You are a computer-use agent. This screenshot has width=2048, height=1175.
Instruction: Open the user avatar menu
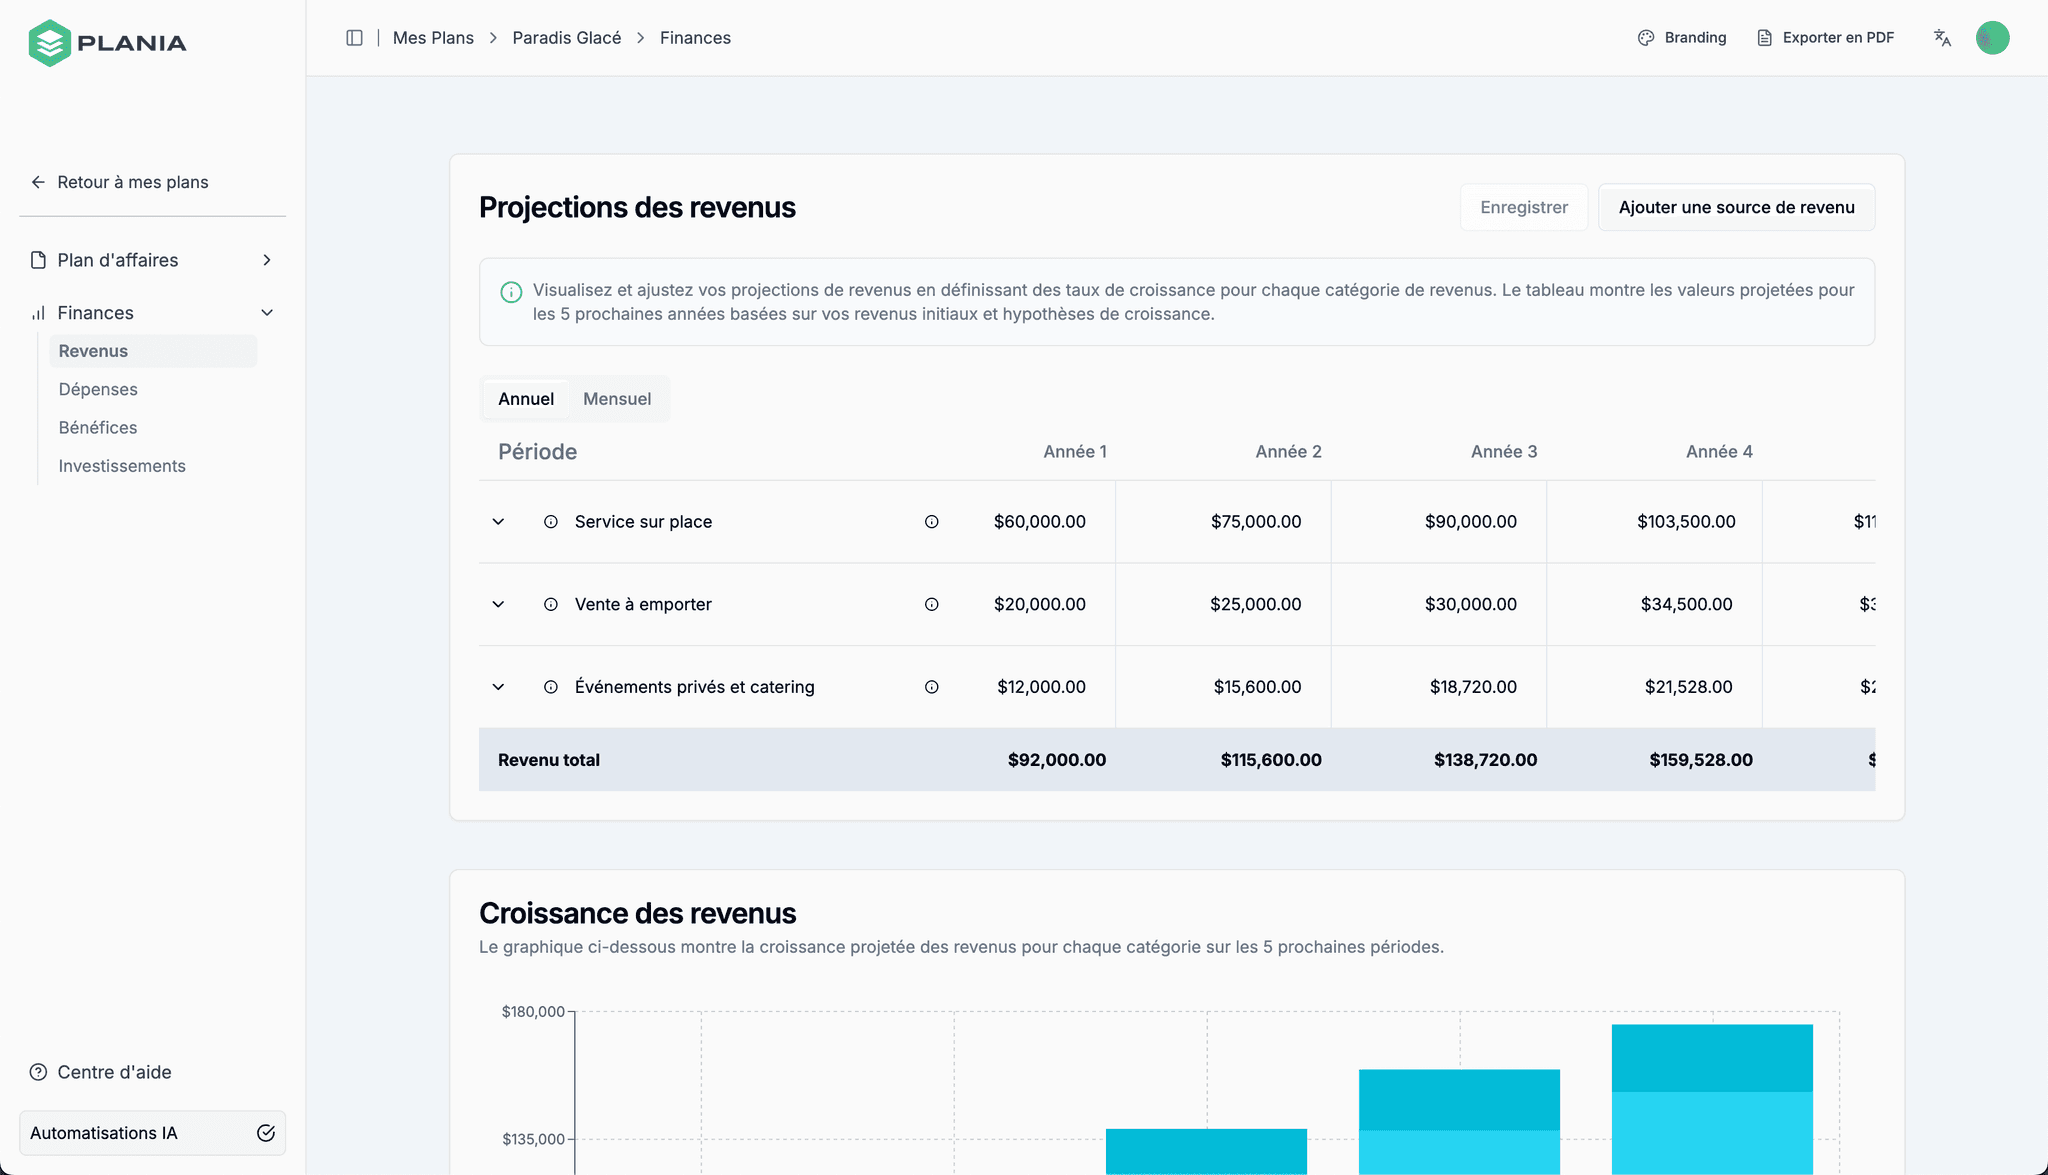click(x=1992, y=37)
